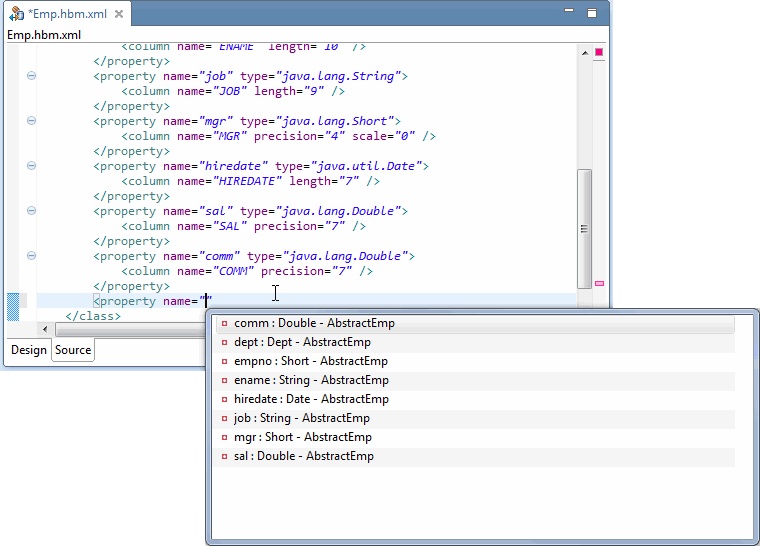Switch to the Design tab
The height and width of the screenshot is (546, 760).
click(29, 350)
